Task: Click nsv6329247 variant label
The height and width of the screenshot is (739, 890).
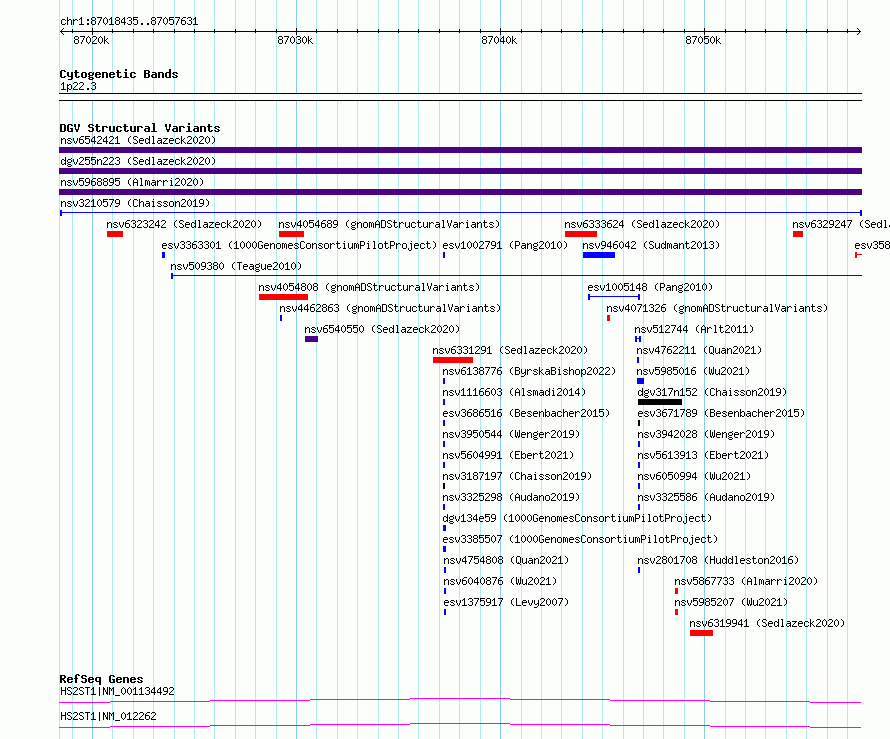Action: [x=841, y=224]
